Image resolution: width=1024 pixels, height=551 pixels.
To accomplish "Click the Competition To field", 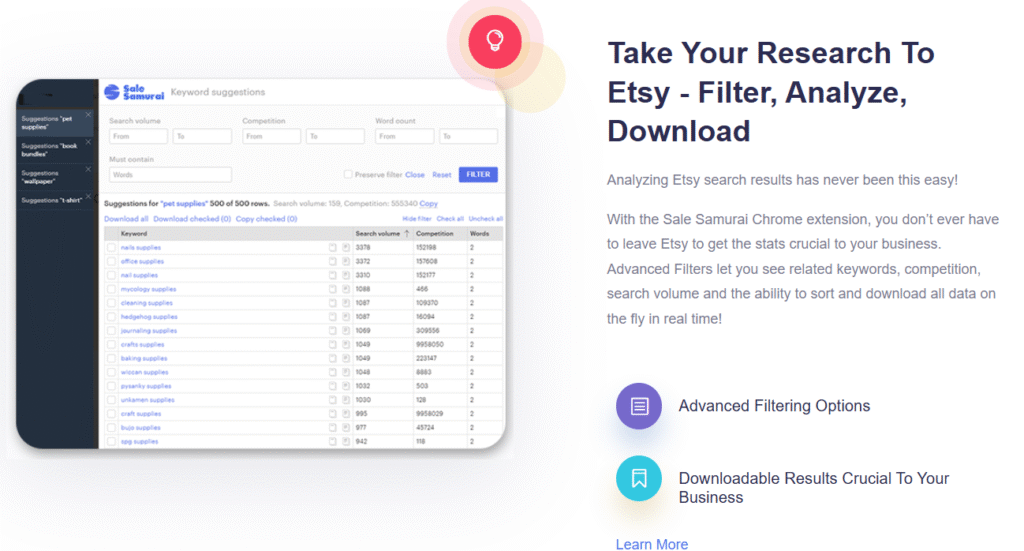I will (336, 136).
